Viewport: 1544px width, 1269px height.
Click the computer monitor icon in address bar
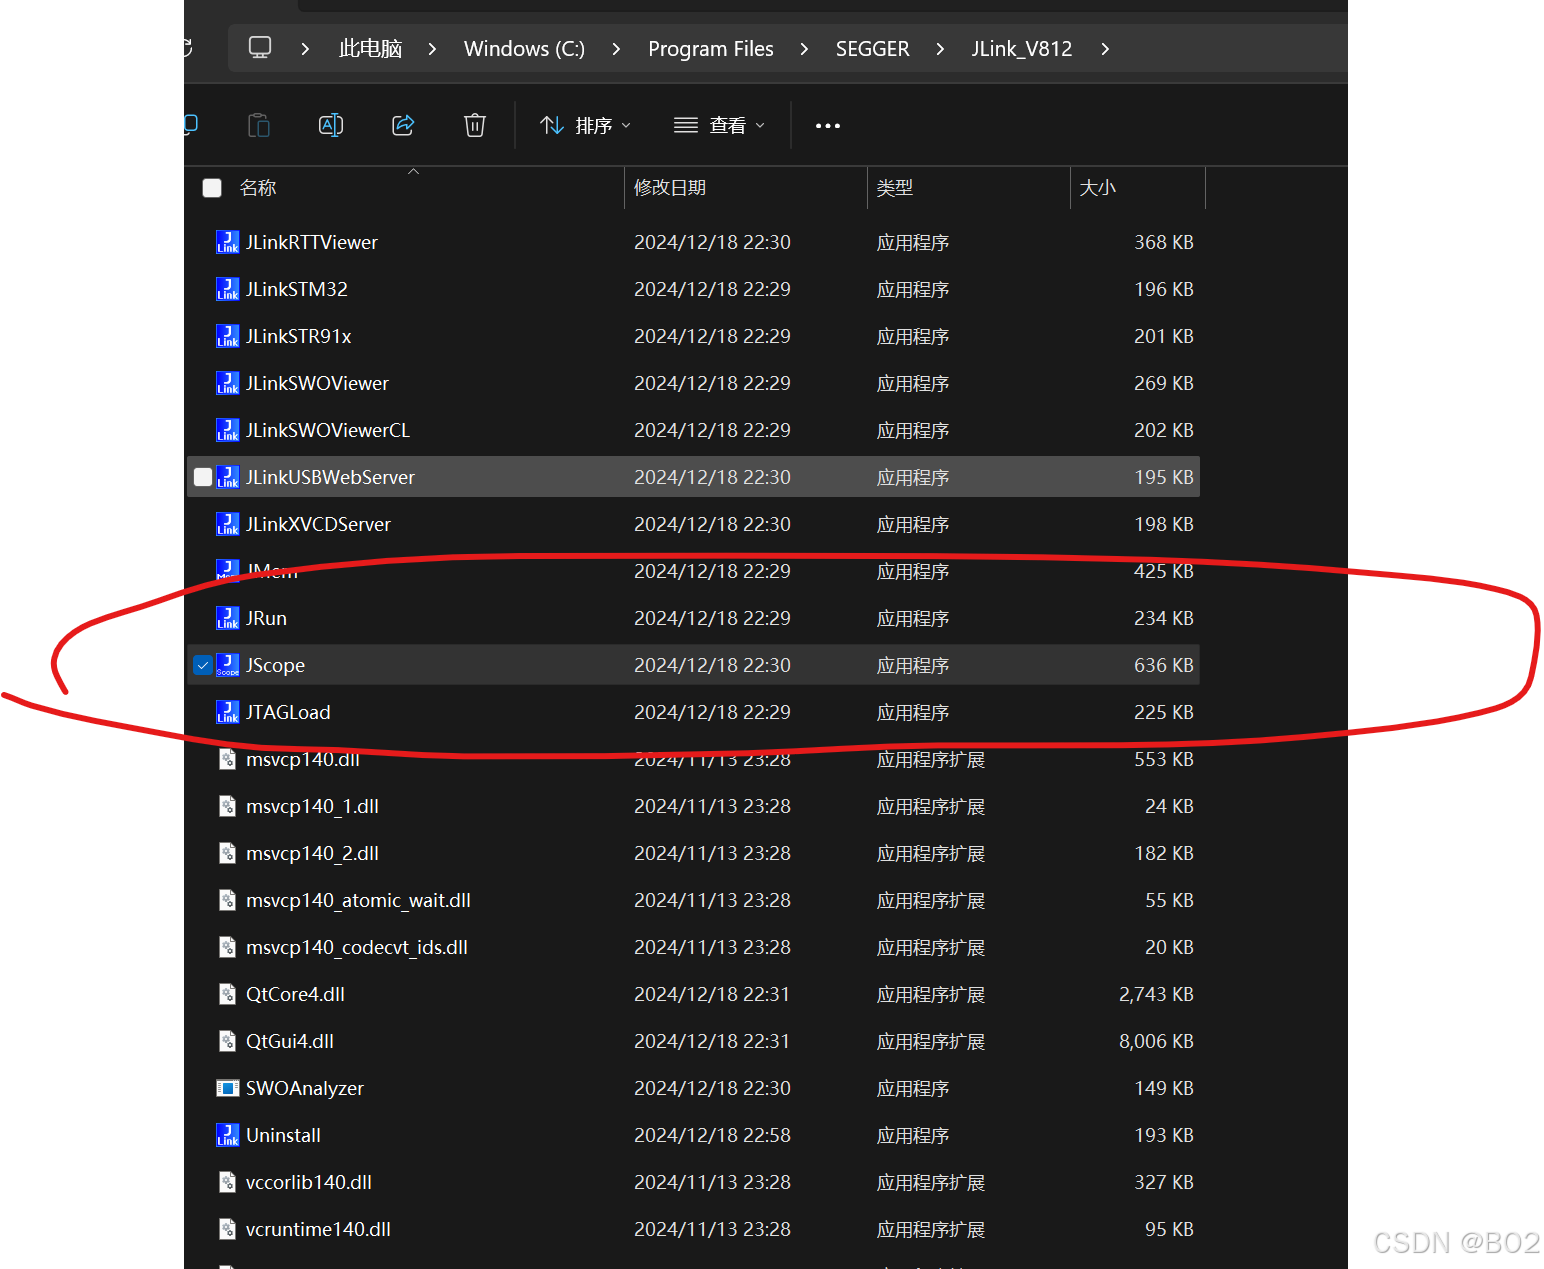[x=260, y=48]
